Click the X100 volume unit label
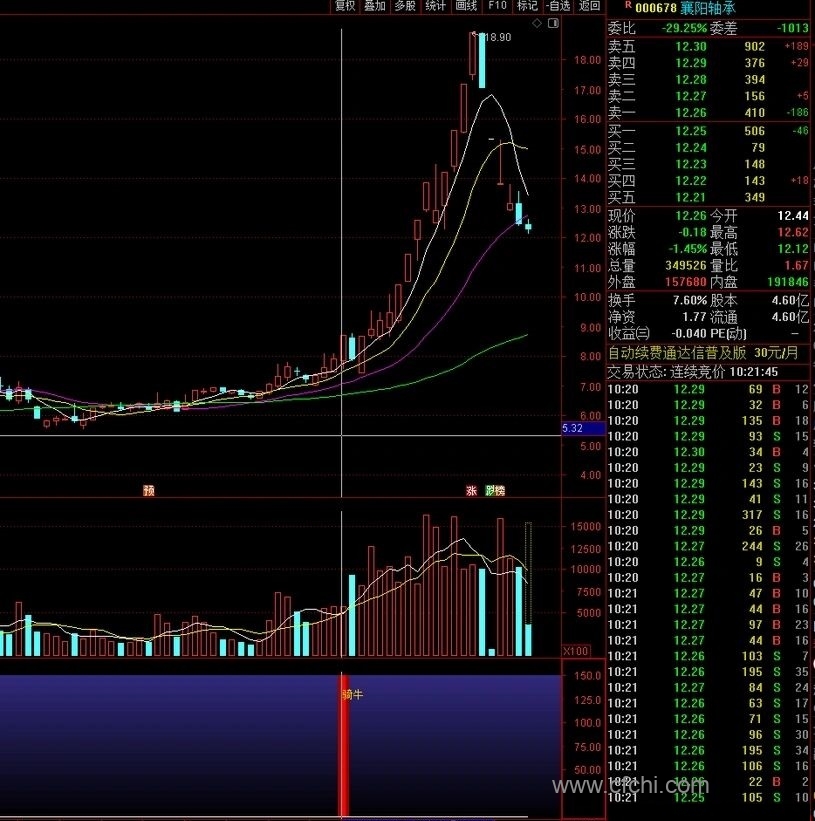Image resolution: width=815 pixels, height=821 pixels. pyautogui.click(x=576, y=651)
